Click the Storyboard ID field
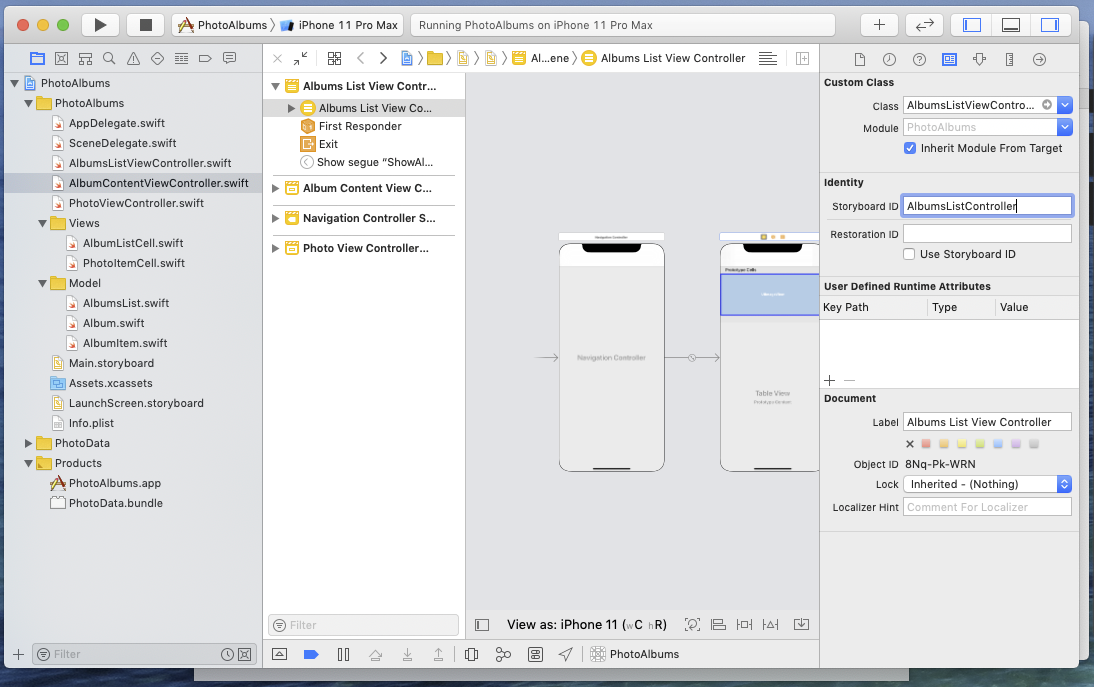This screenshot has width=1094, height=687. (x=987, y=206)
